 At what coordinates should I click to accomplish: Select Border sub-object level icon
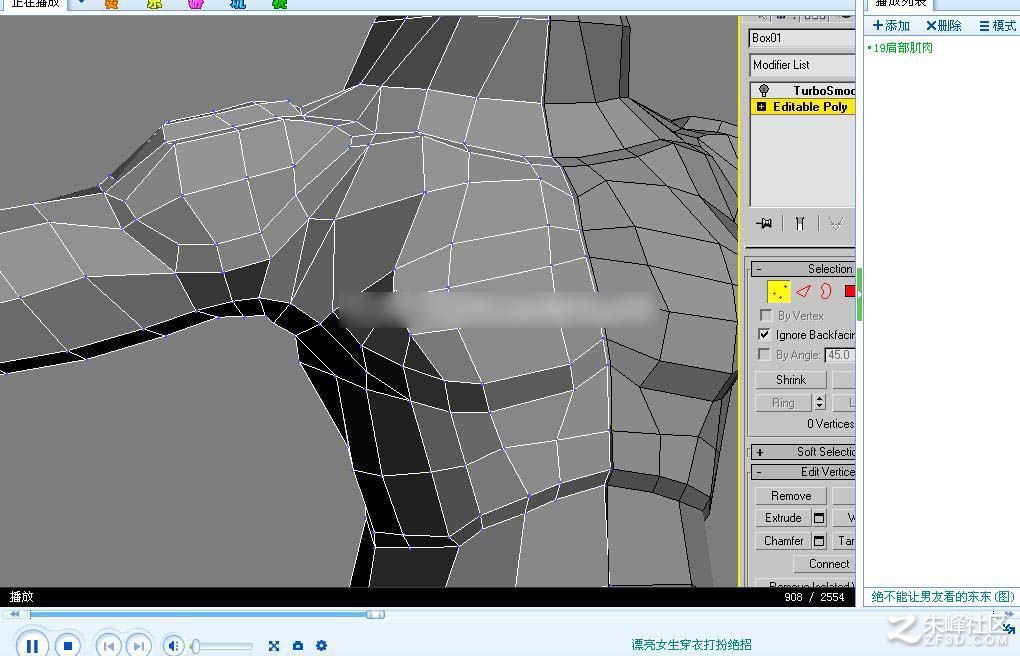pyautogui.click(x=826, y=291)
